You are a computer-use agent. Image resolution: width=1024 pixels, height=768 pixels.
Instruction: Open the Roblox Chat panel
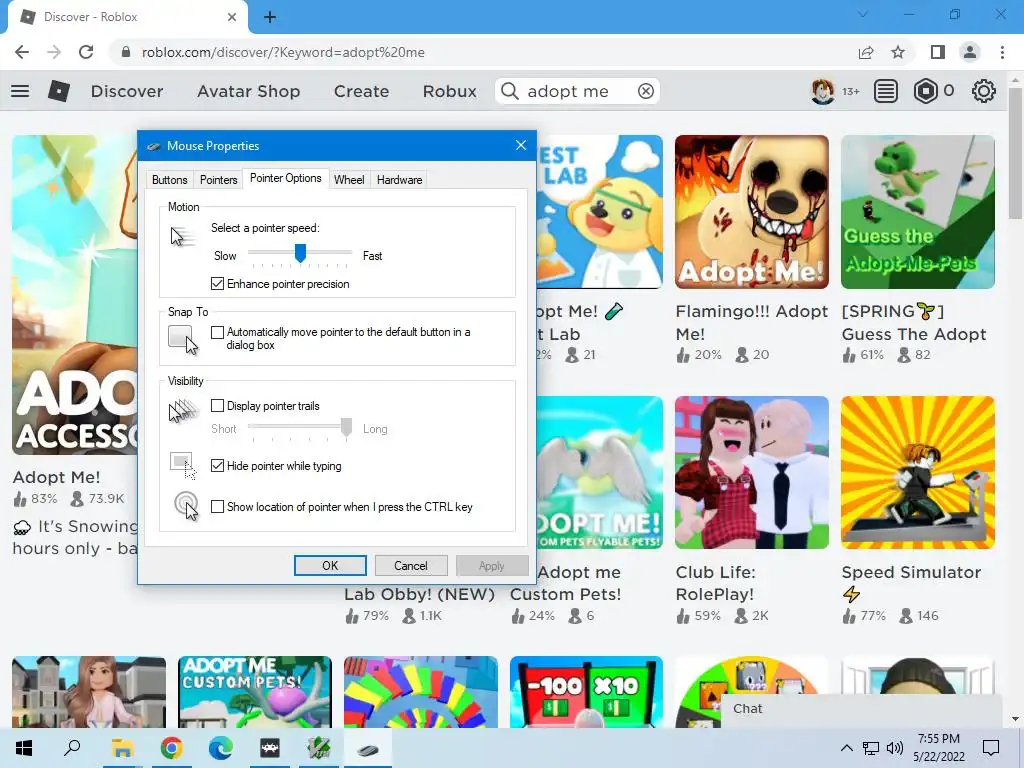(861, 710)
